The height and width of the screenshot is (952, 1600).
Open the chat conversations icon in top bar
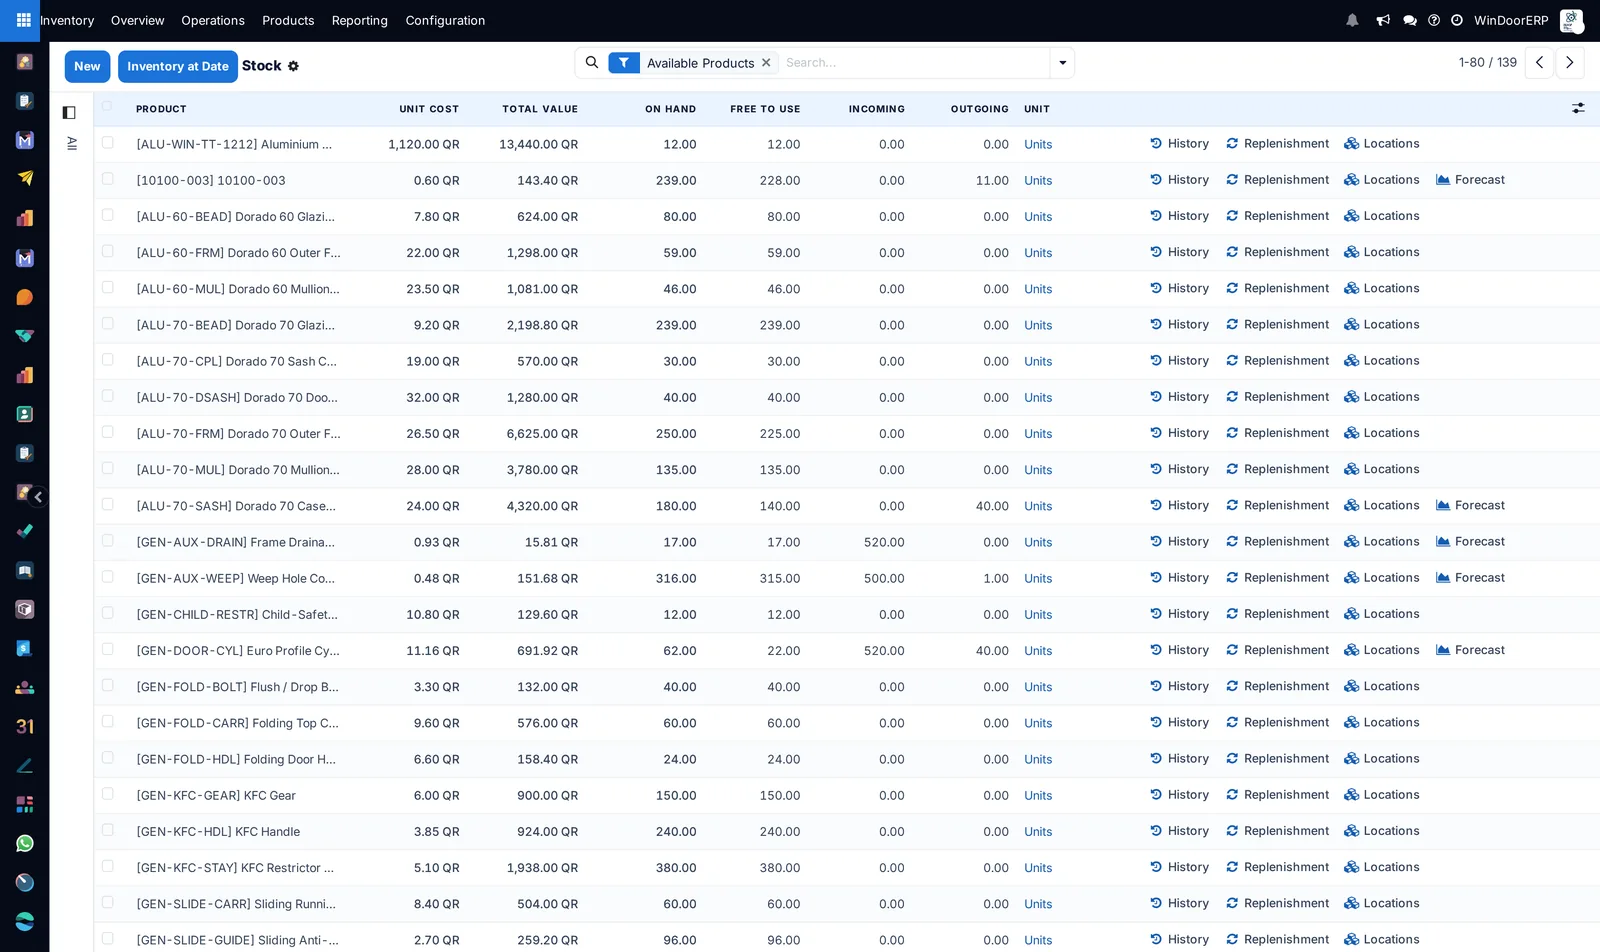pyautogui.click(x=1410, y=20)
